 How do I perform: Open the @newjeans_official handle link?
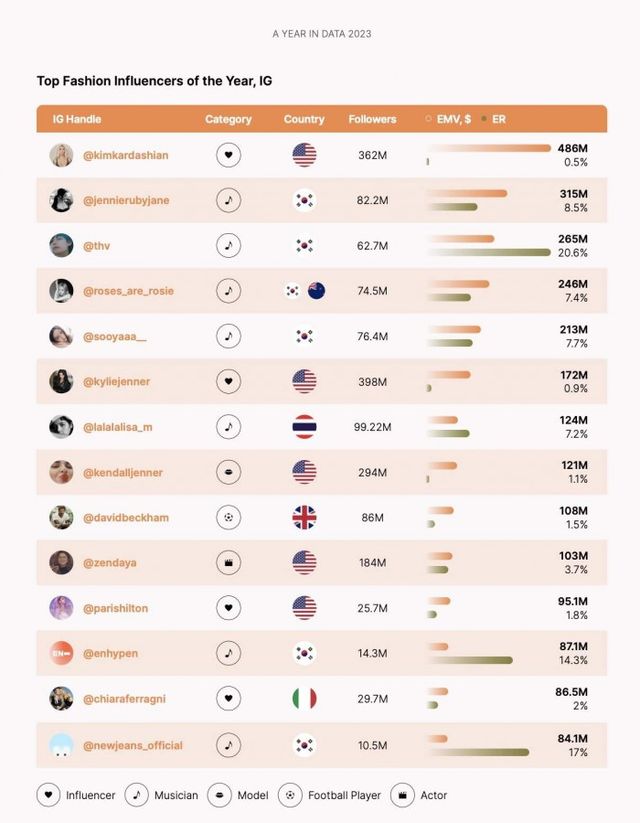[133, 745]
